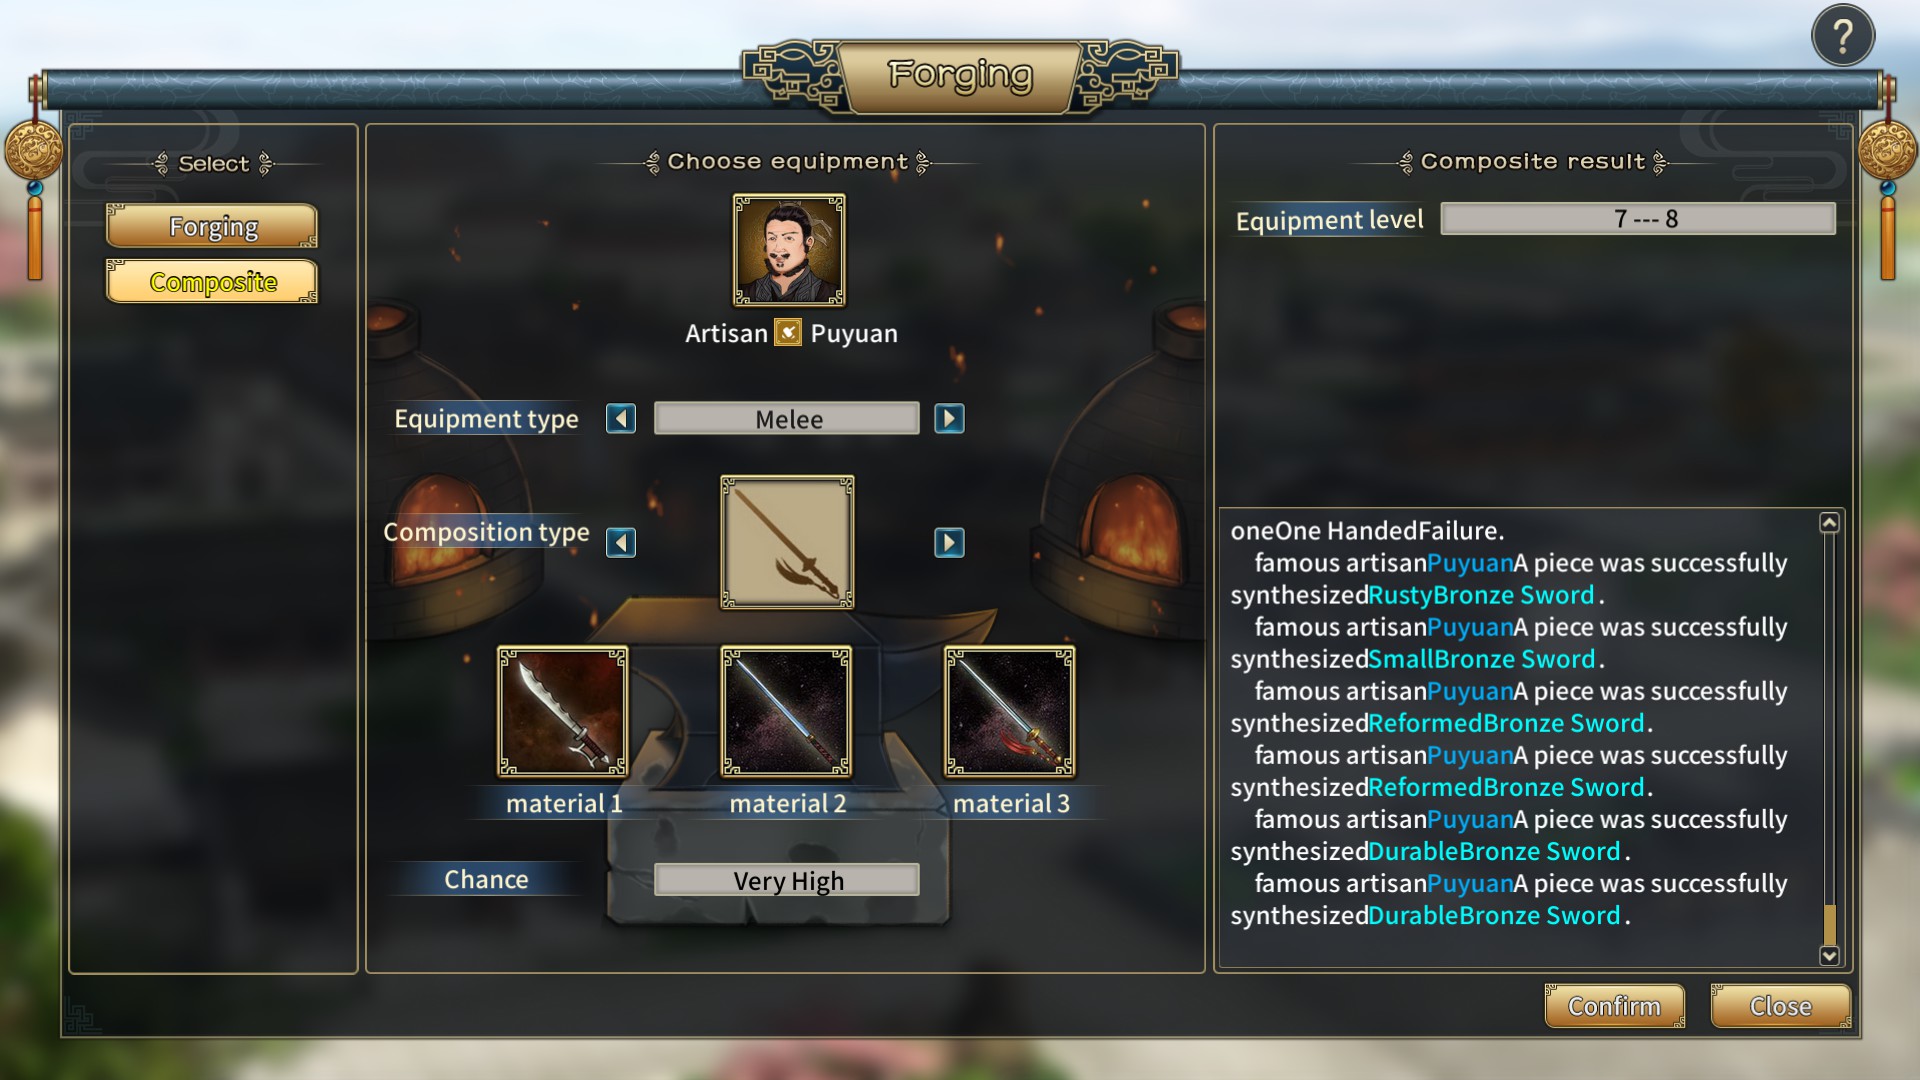Click the artisan swap icon beside Puyuan

tap(788, 332)
